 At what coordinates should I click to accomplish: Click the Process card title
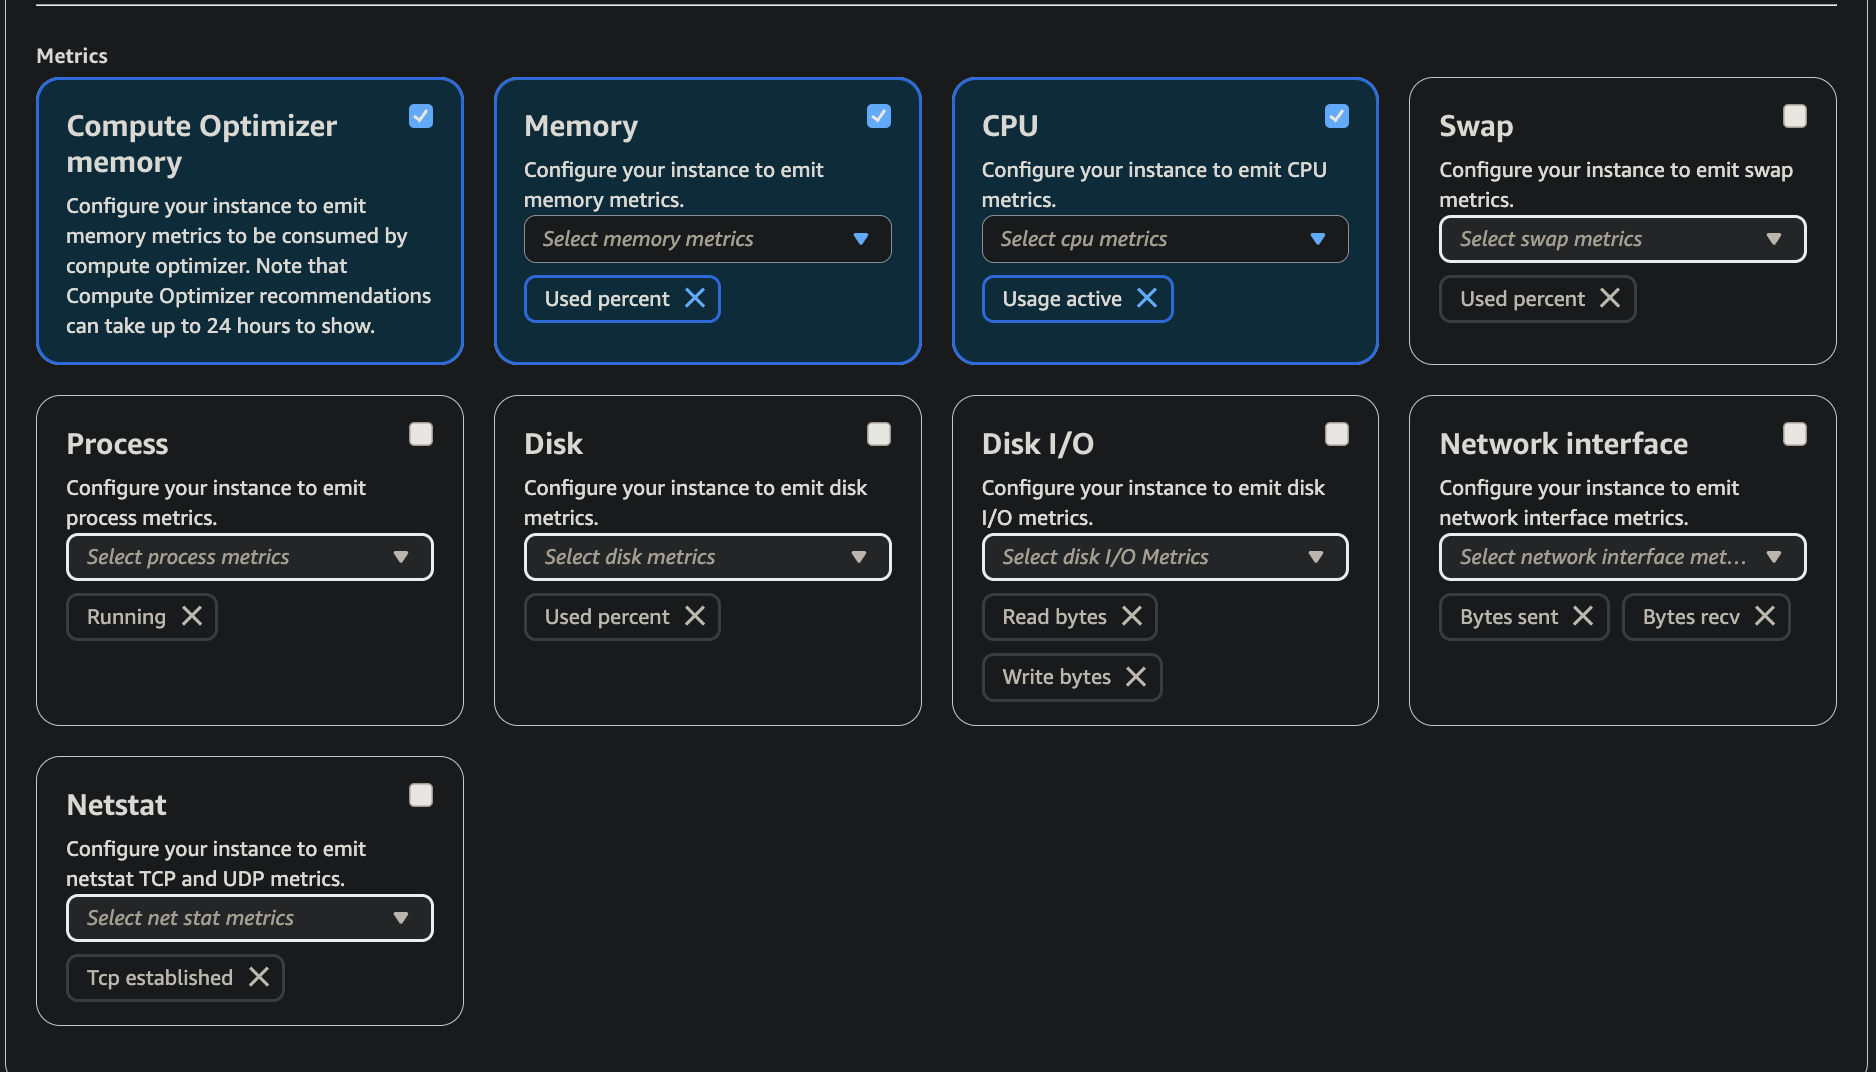117,444
